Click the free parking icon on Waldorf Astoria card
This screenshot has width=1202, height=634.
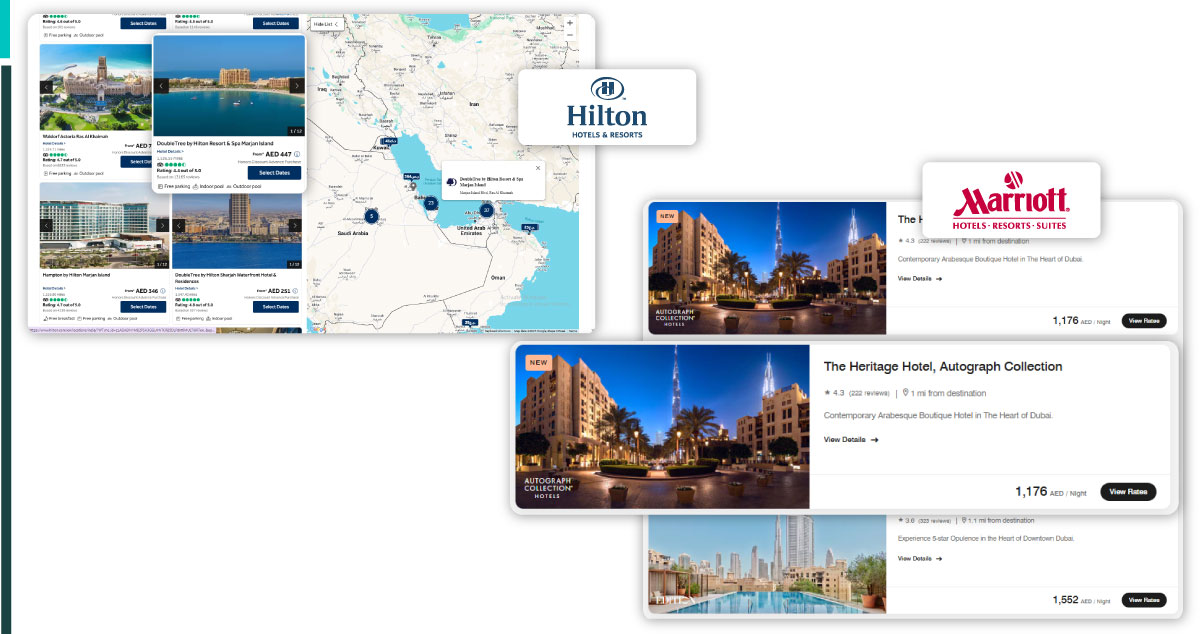coord(45,174)
